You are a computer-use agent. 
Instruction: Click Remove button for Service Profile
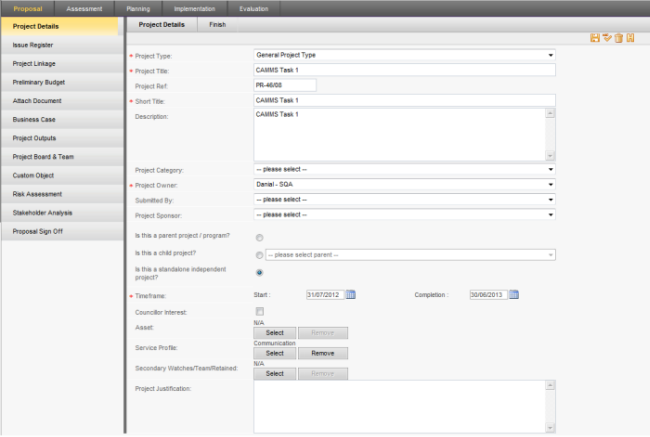point(322,353)
